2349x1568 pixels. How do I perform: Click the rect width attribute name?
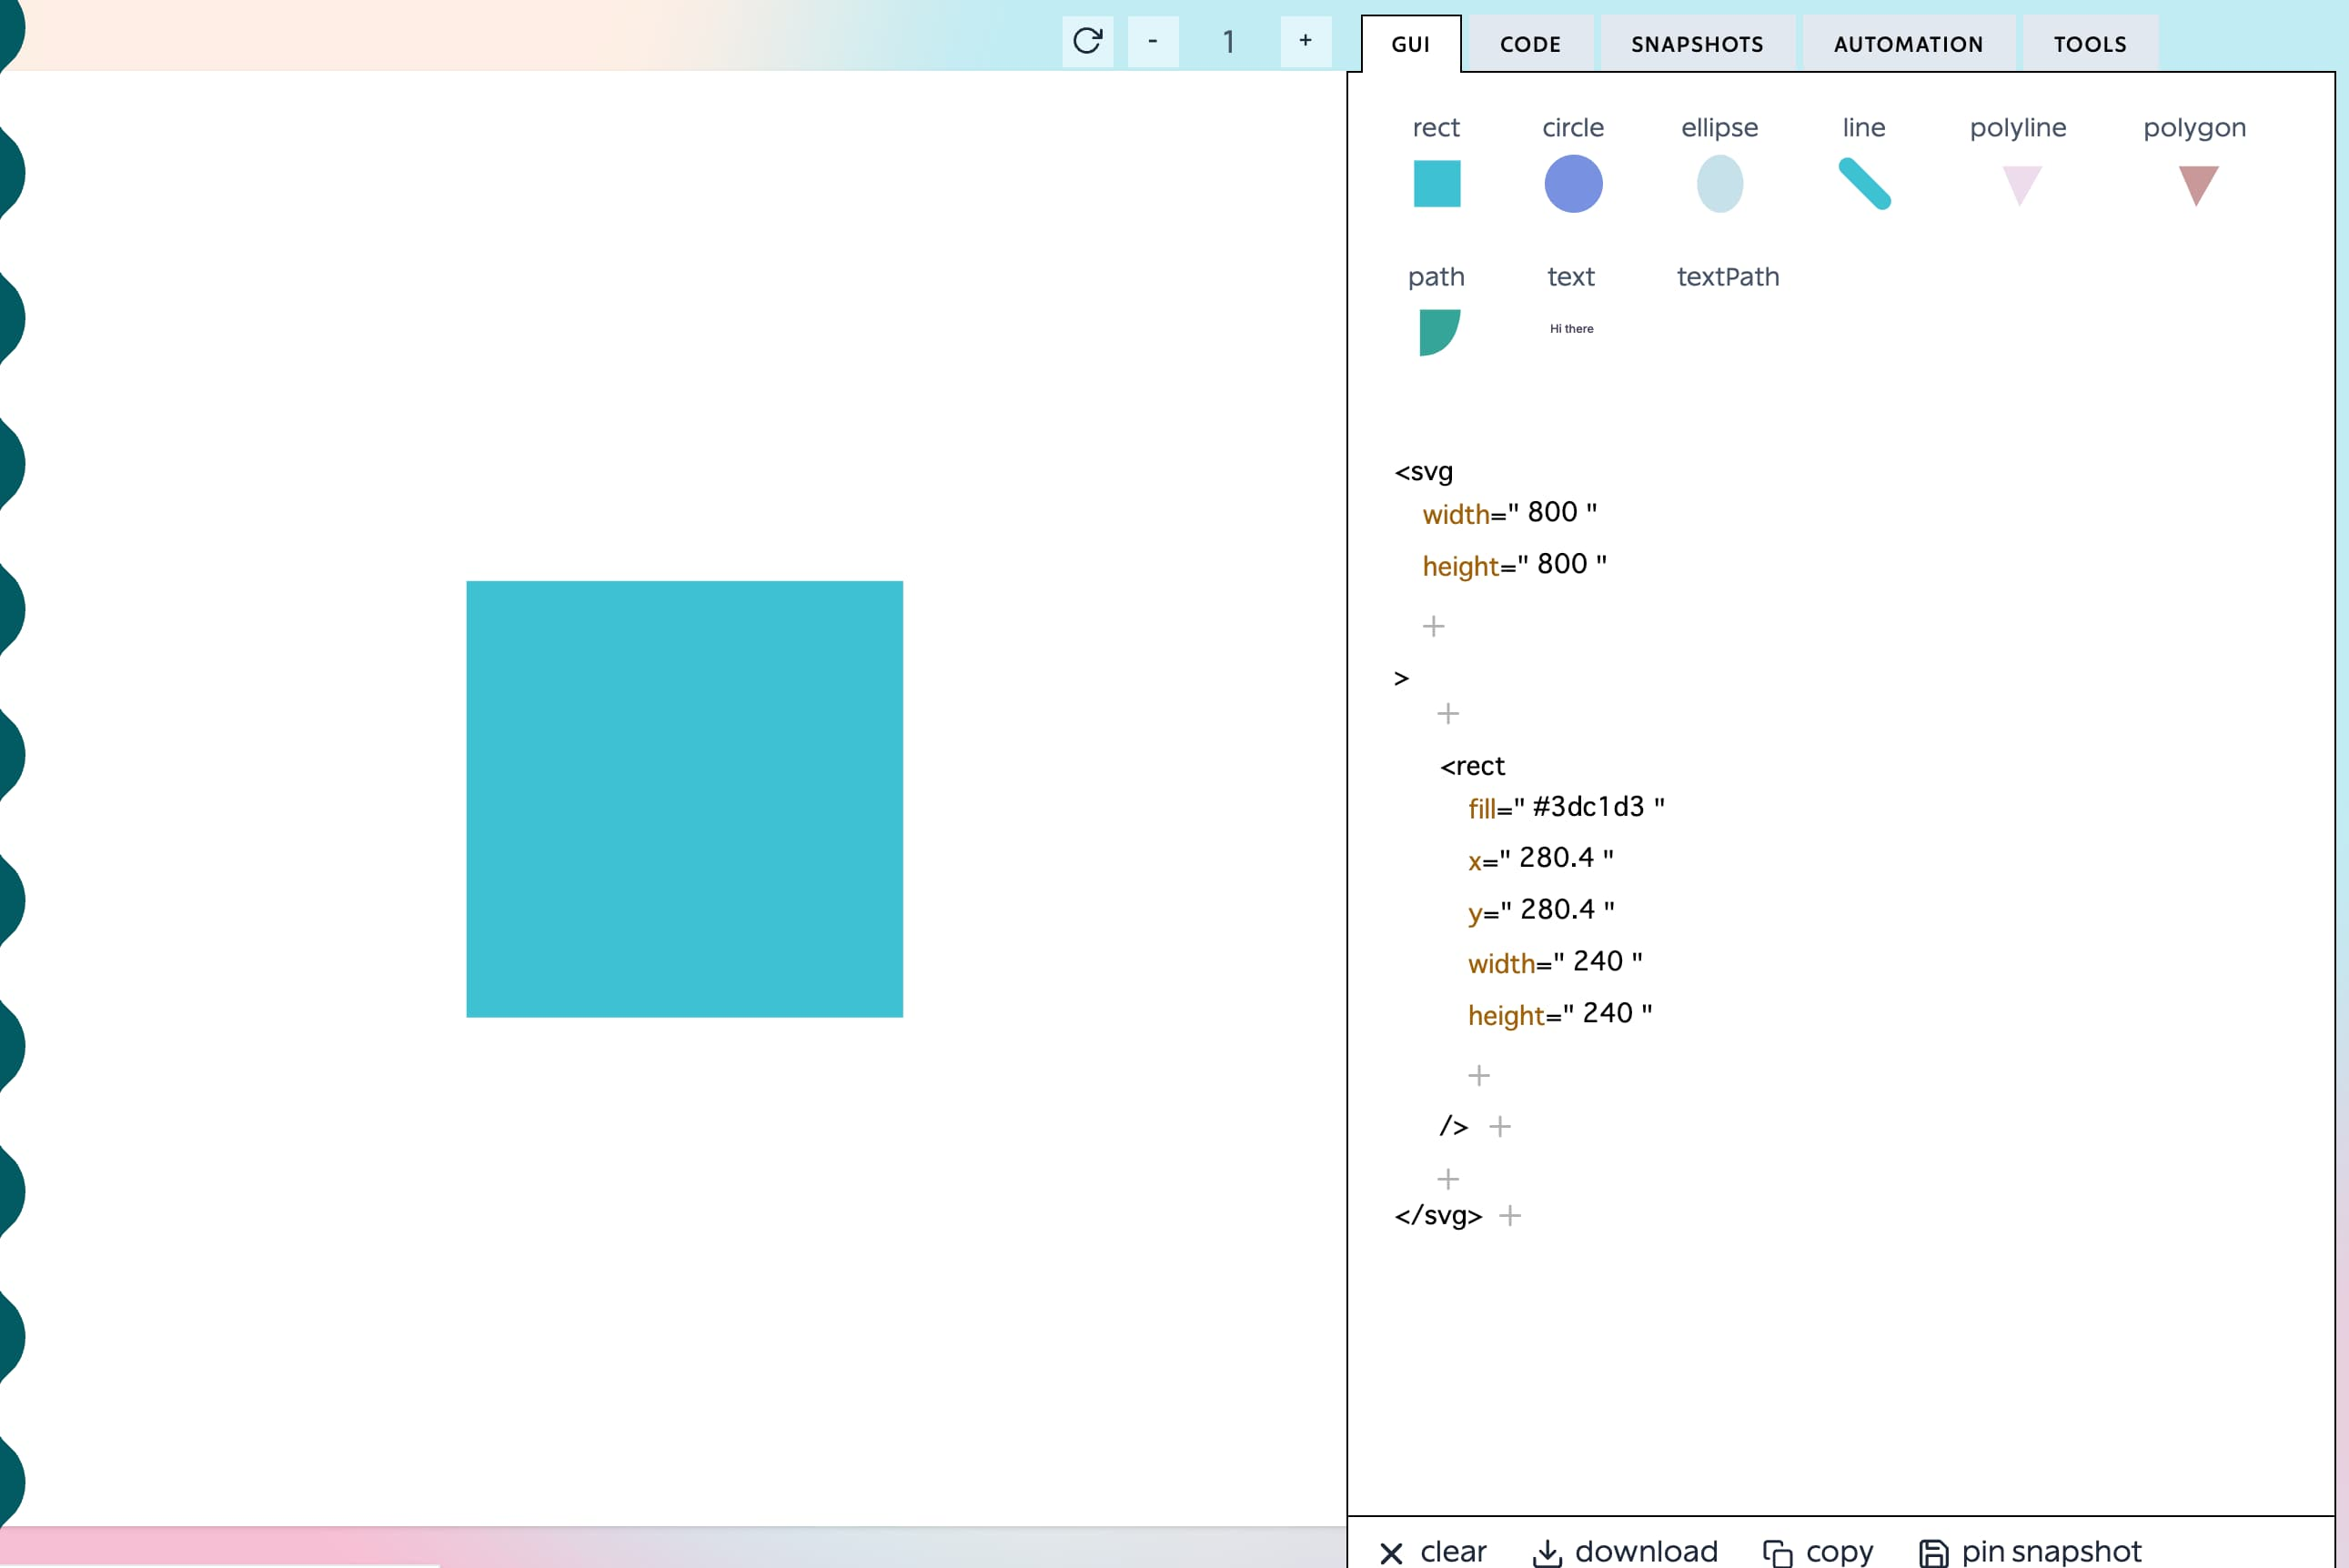click(x=1501, y=964)
